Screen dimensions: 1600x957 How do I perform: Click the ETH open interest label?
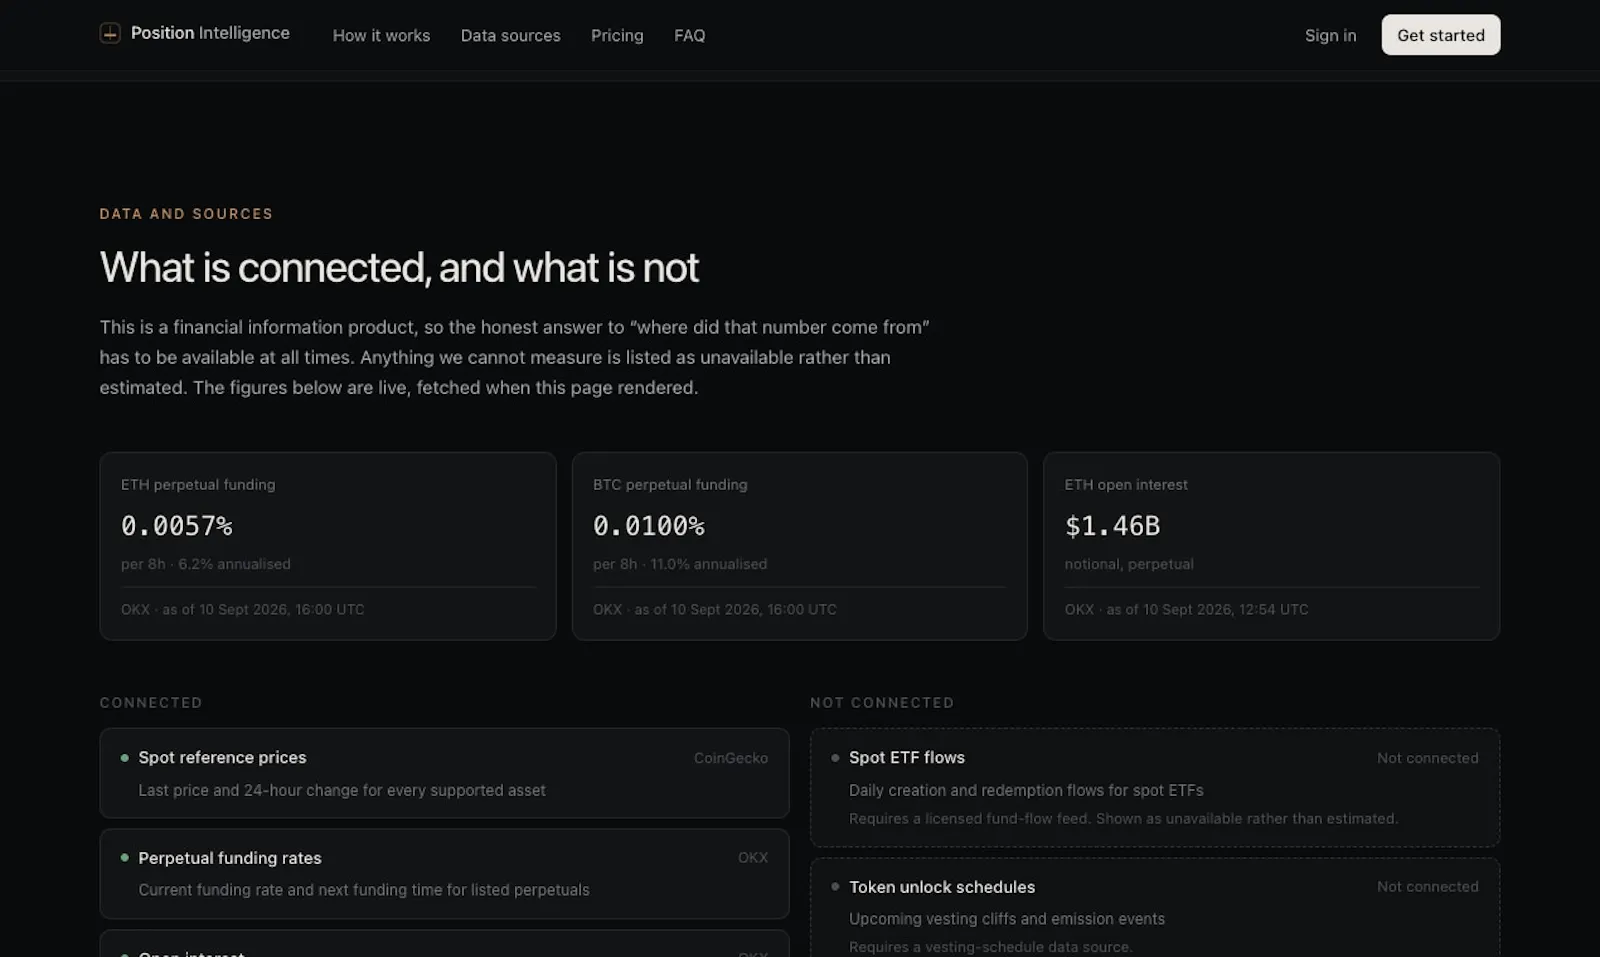(1126, 484)
